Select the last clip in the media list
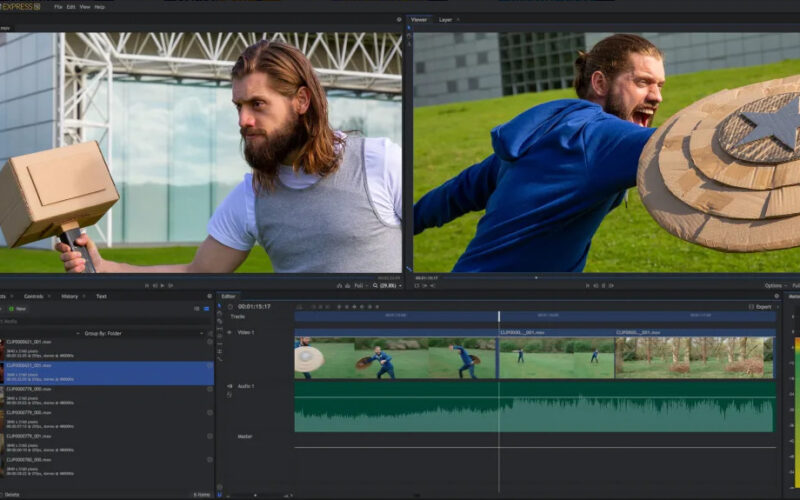This screenshot has width=800, height=500. coord(107,467)
